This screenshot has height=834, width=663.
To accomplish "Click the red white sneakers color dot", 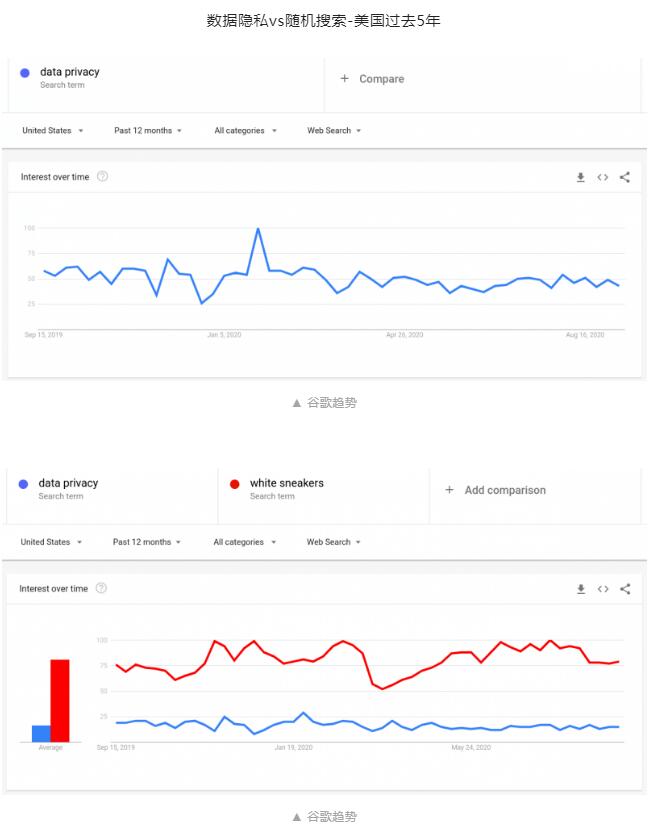I will (x=234, y=484).
